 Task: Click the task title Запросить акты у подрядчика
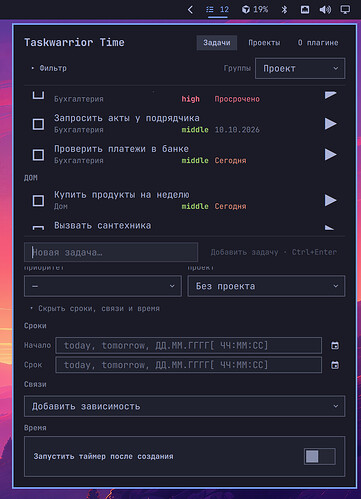[127, 118]
